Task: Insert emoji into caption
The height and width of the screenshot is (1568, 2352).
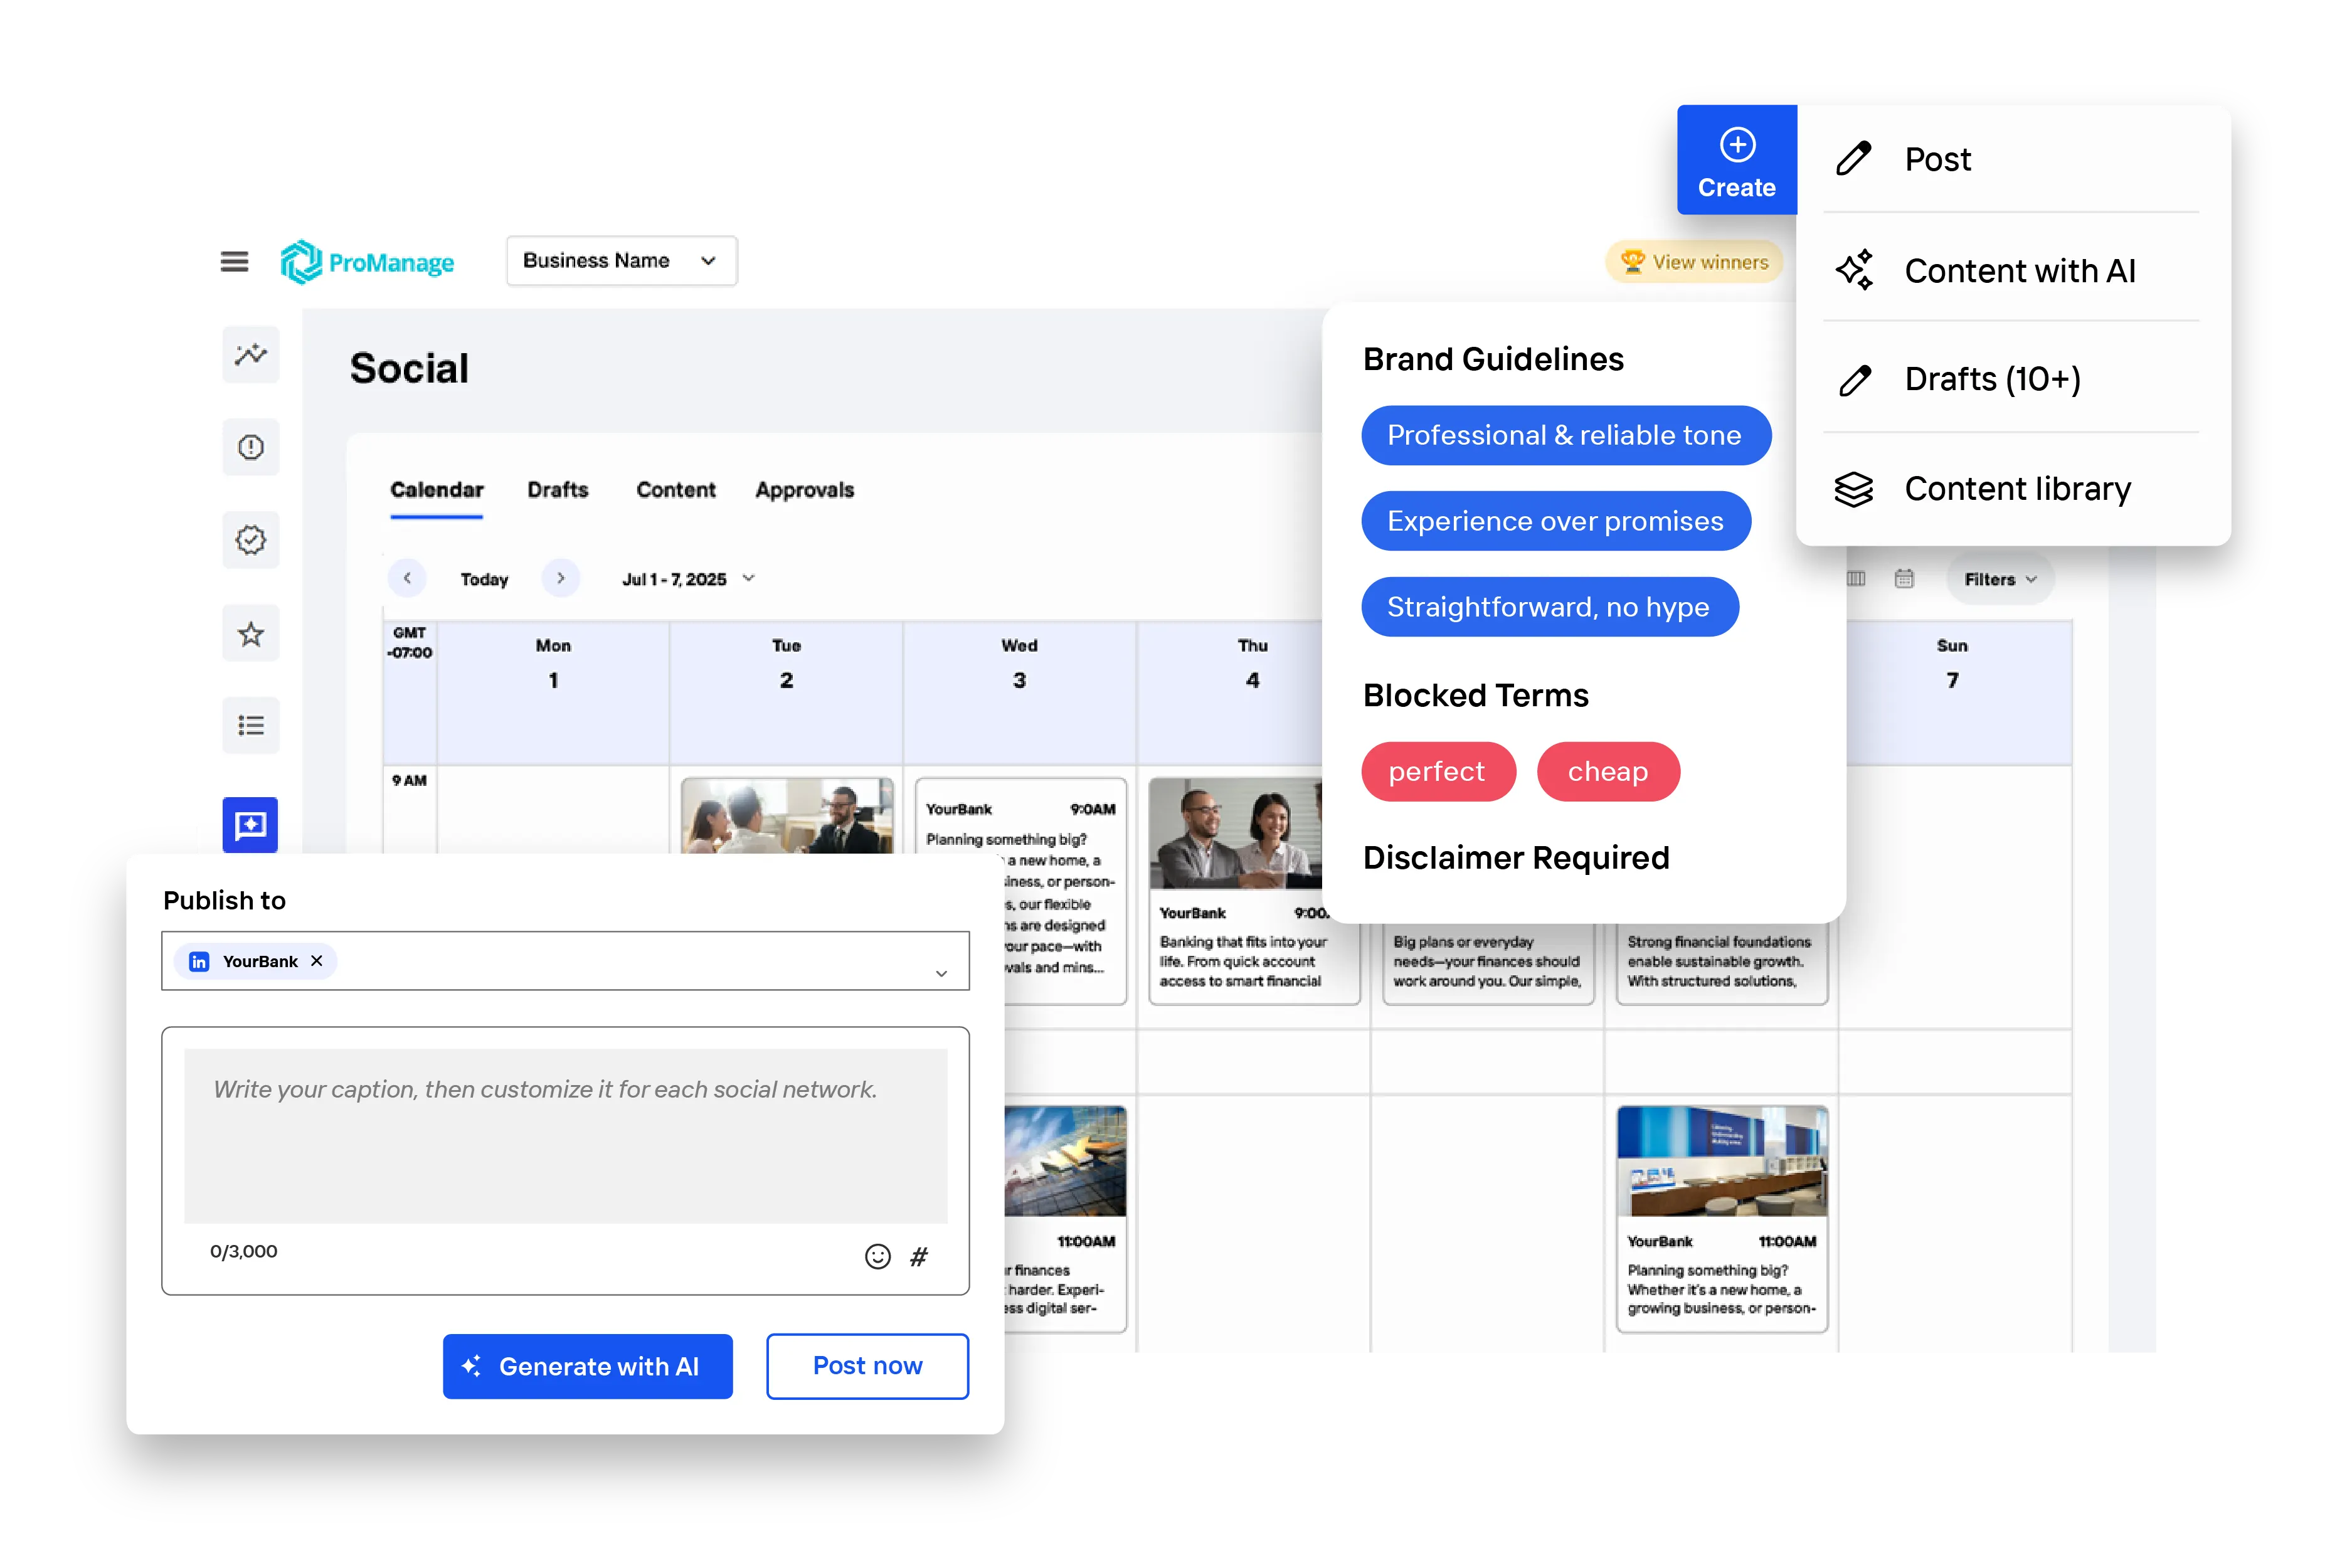Action: point(877,1257)
